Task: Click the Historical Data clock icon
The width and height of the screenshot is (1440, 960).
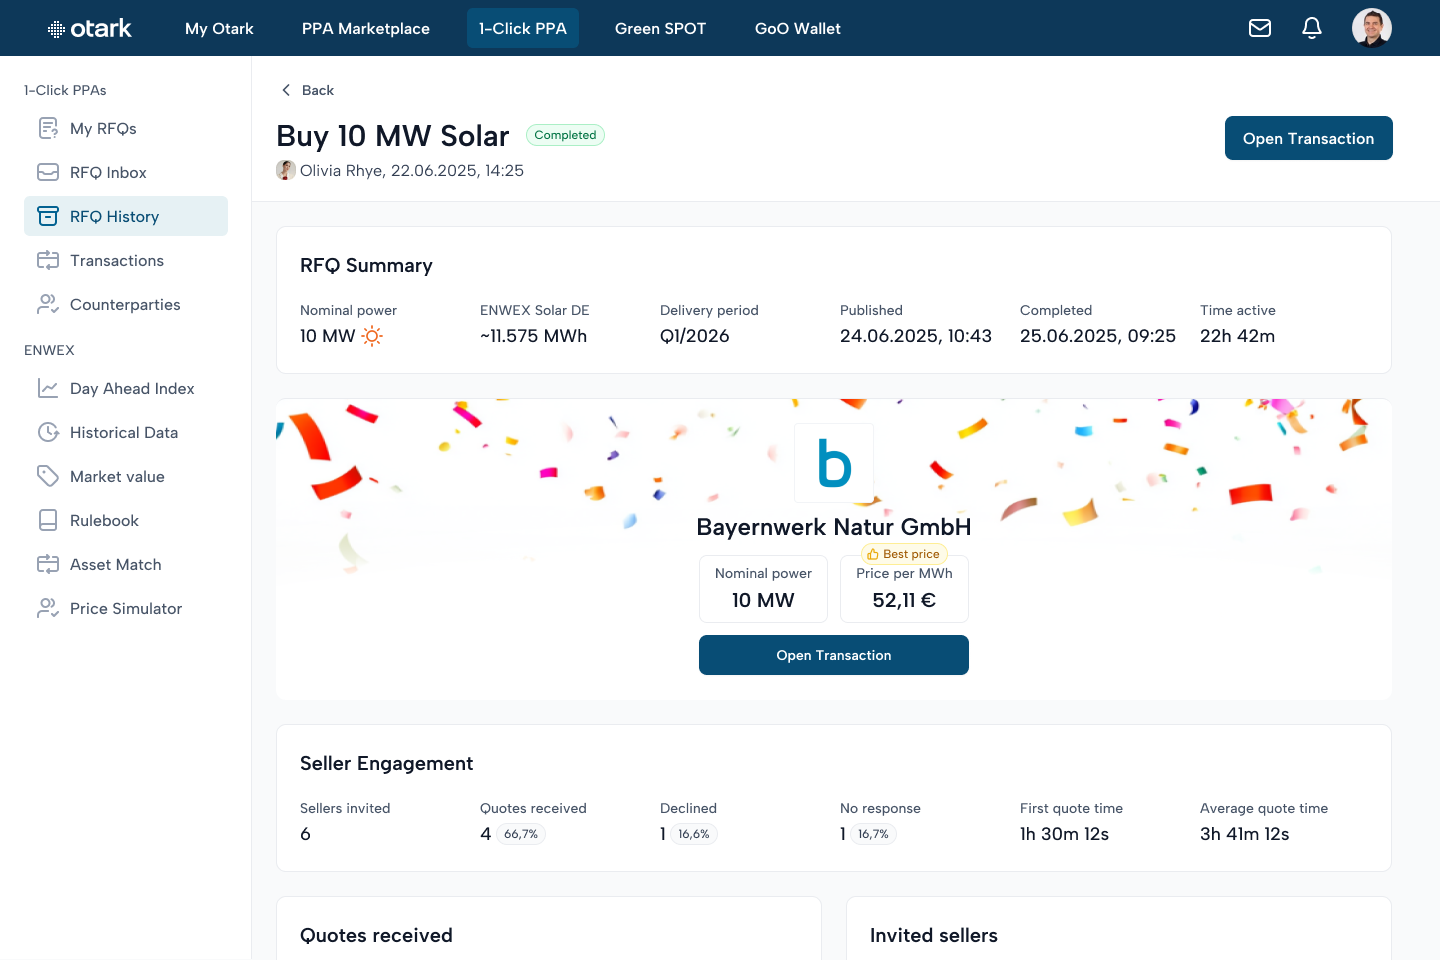Action: [x=48, y=432]
